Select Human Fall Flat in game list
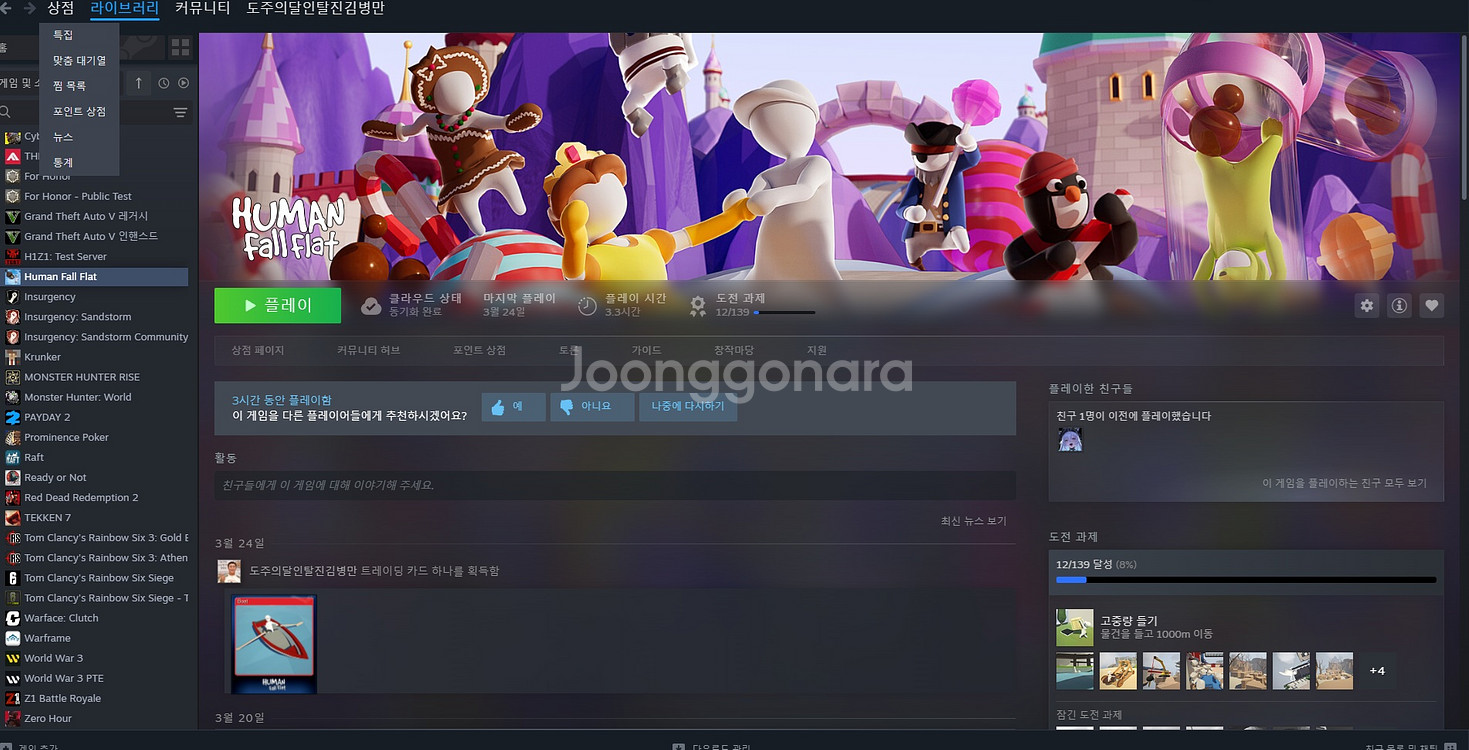Viewport: 1469px width, 750px height. pos(94,277)
